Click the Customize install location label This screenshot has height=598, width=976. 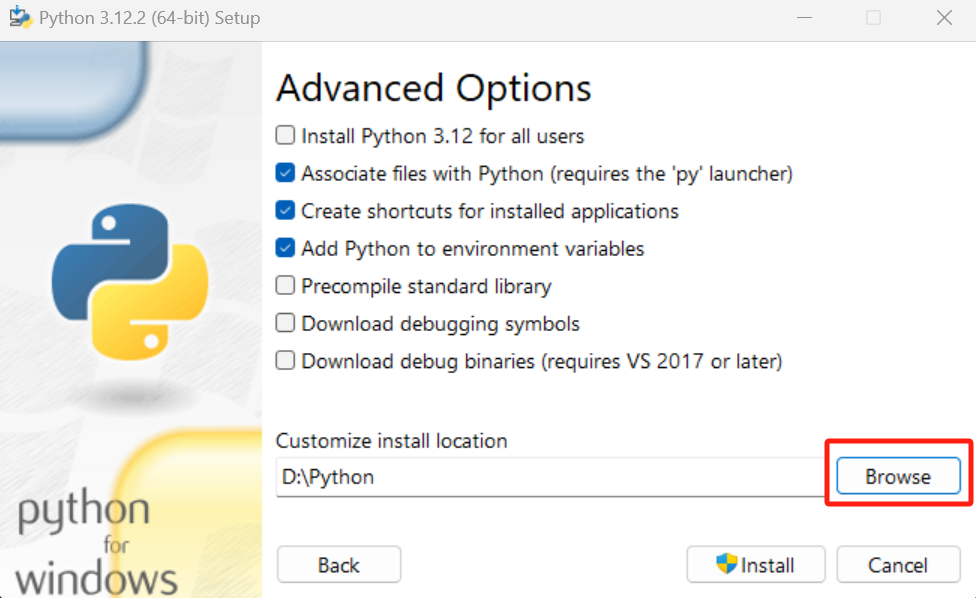pyautogui.click(x=391, y=441)
